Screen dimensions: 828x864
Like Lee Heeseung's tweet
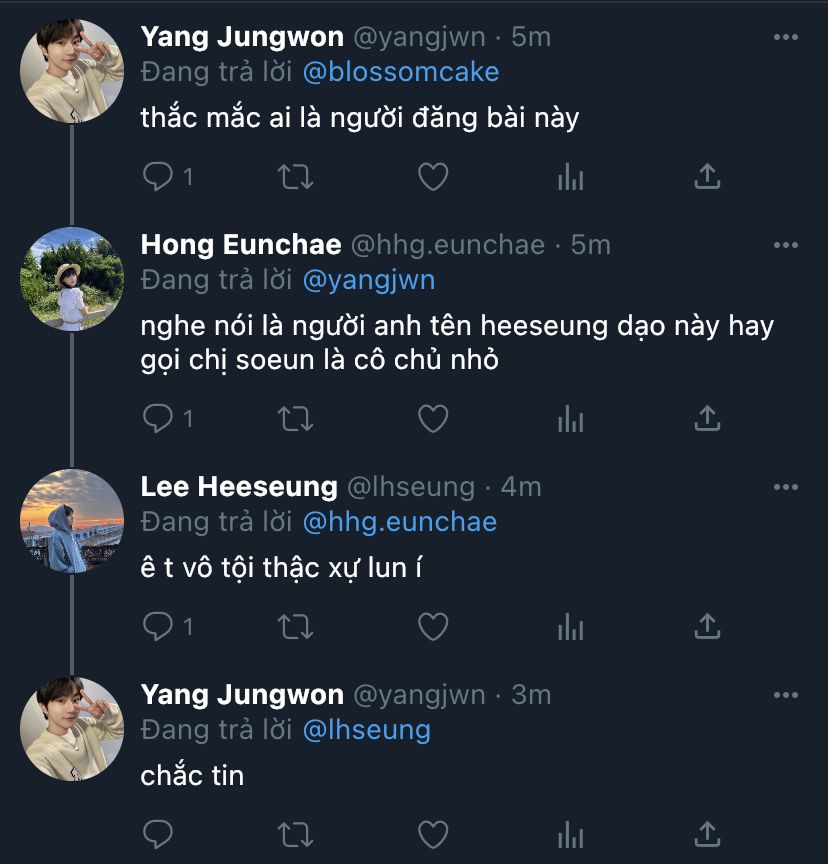[x=432, y=626]
